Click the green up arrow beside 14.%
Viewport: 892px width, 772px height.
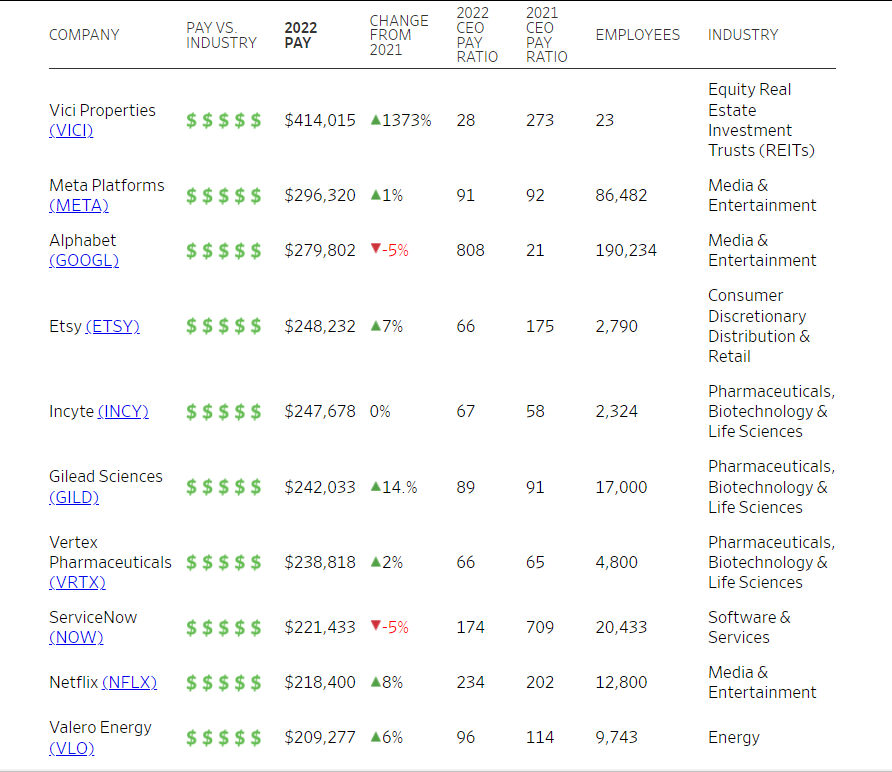pos(375,486)
